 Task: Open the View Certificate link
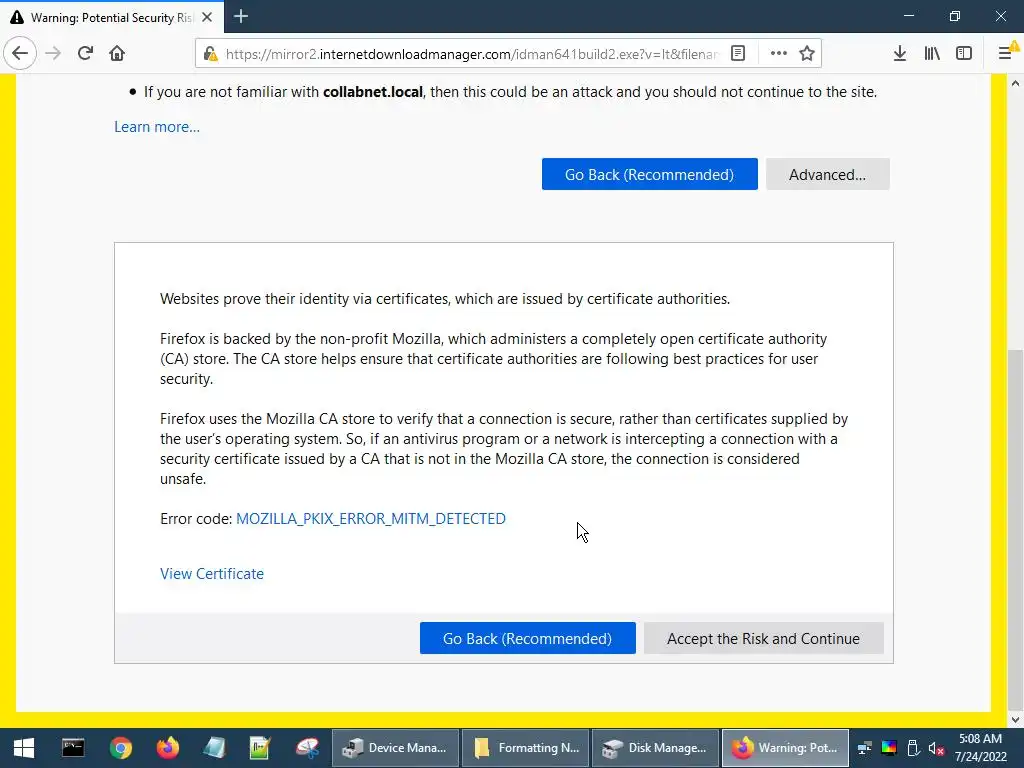click(212, 573)
